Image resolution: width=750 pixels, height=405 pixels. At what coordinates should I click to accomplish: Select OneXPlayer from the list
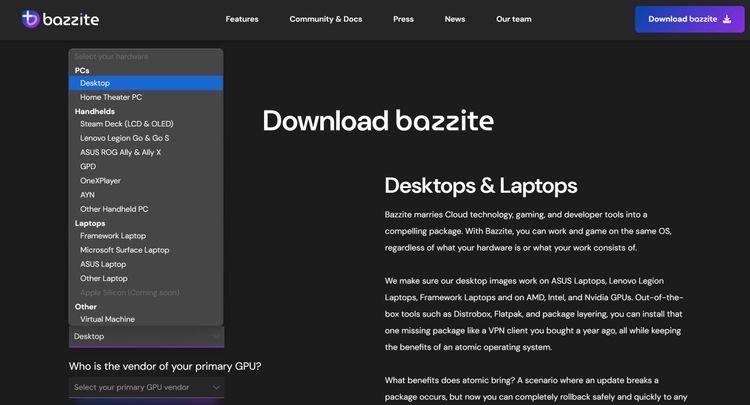point(146,181)
